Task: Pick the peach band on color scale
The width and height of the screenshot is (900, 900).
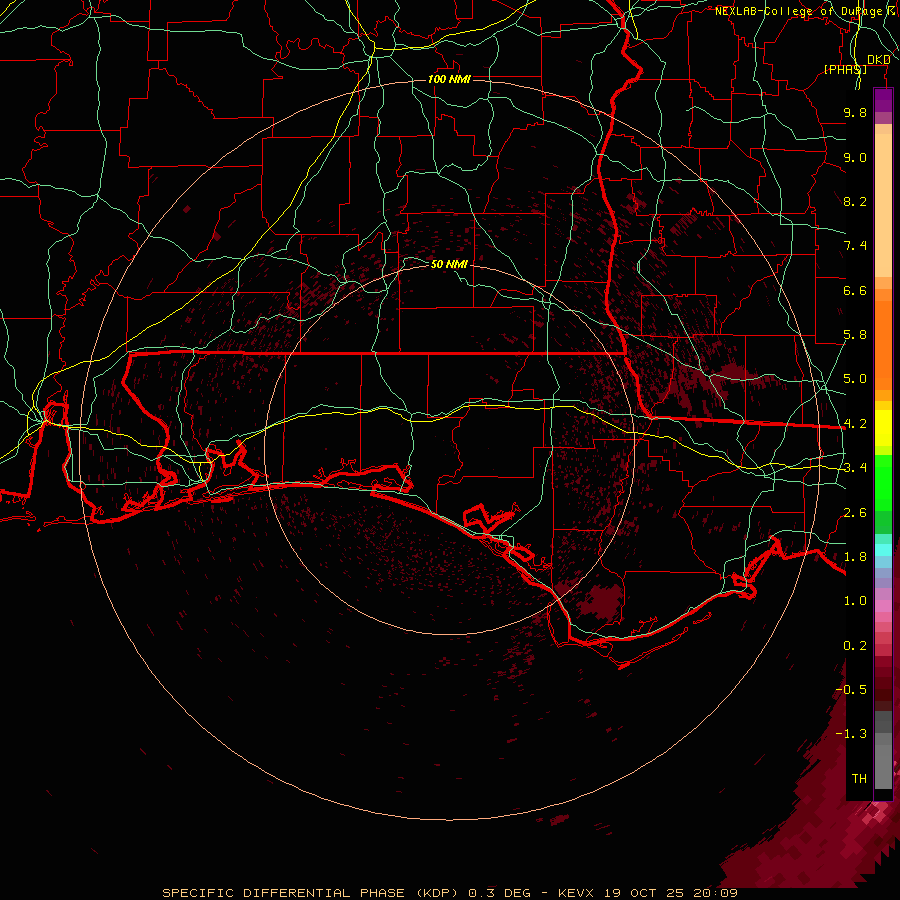Action: coord(883,205)
